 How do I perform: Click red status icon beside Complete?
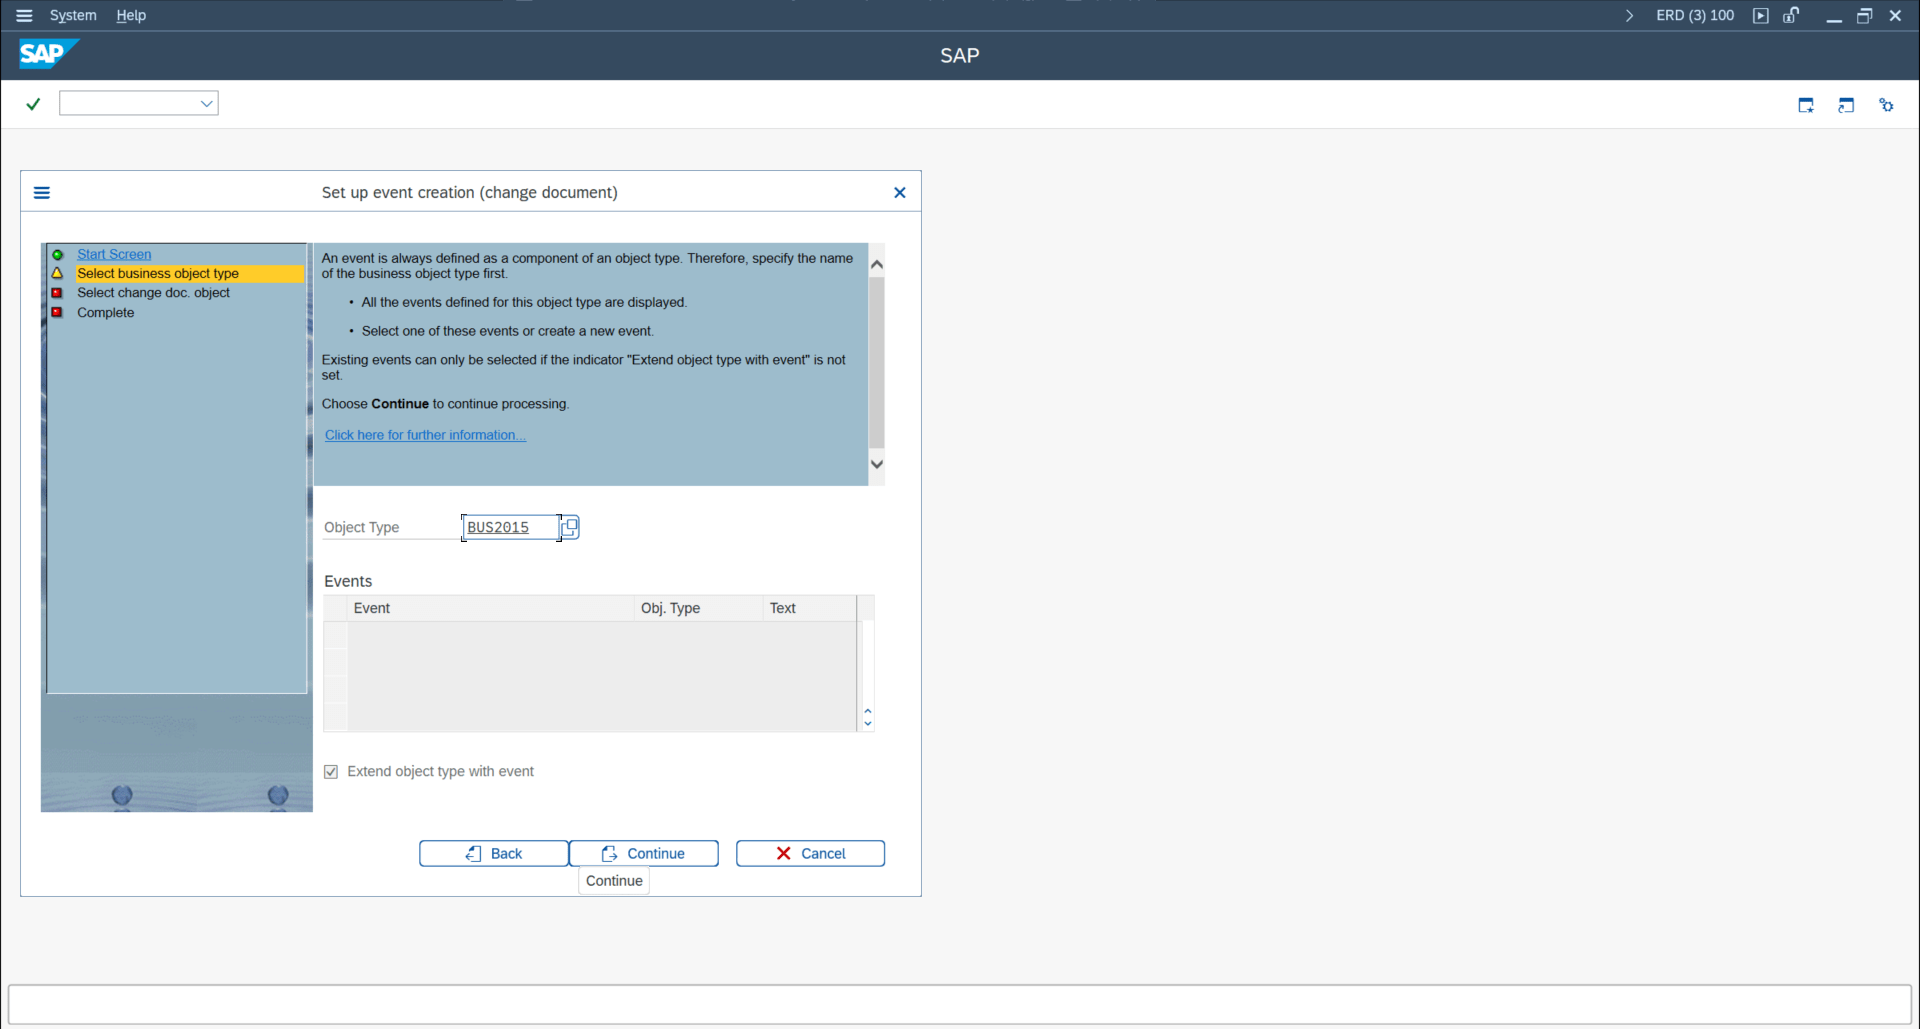coord(58,312)
